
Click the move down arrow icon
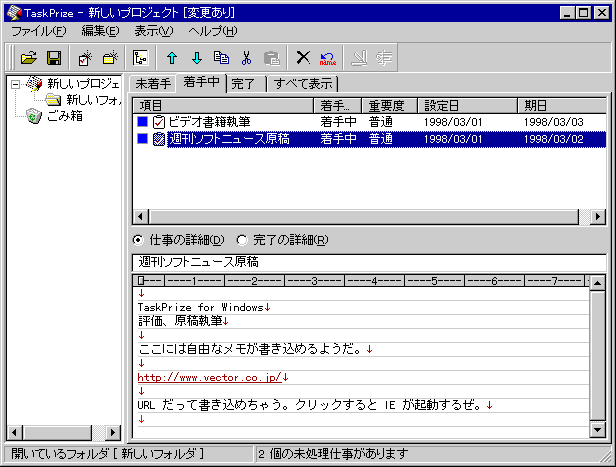click(197, 58)
